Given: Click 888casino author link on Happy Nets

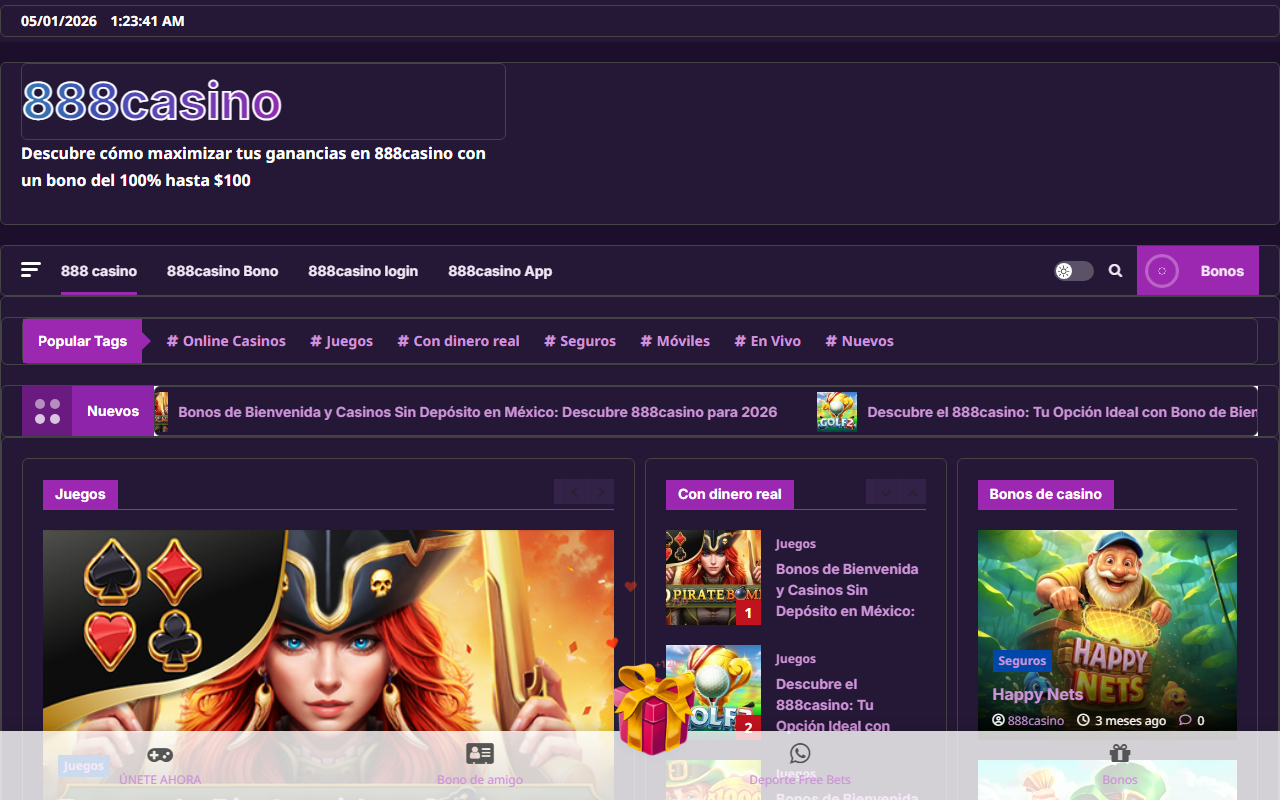Looking at the screenshot, I should click(1028, 721).
